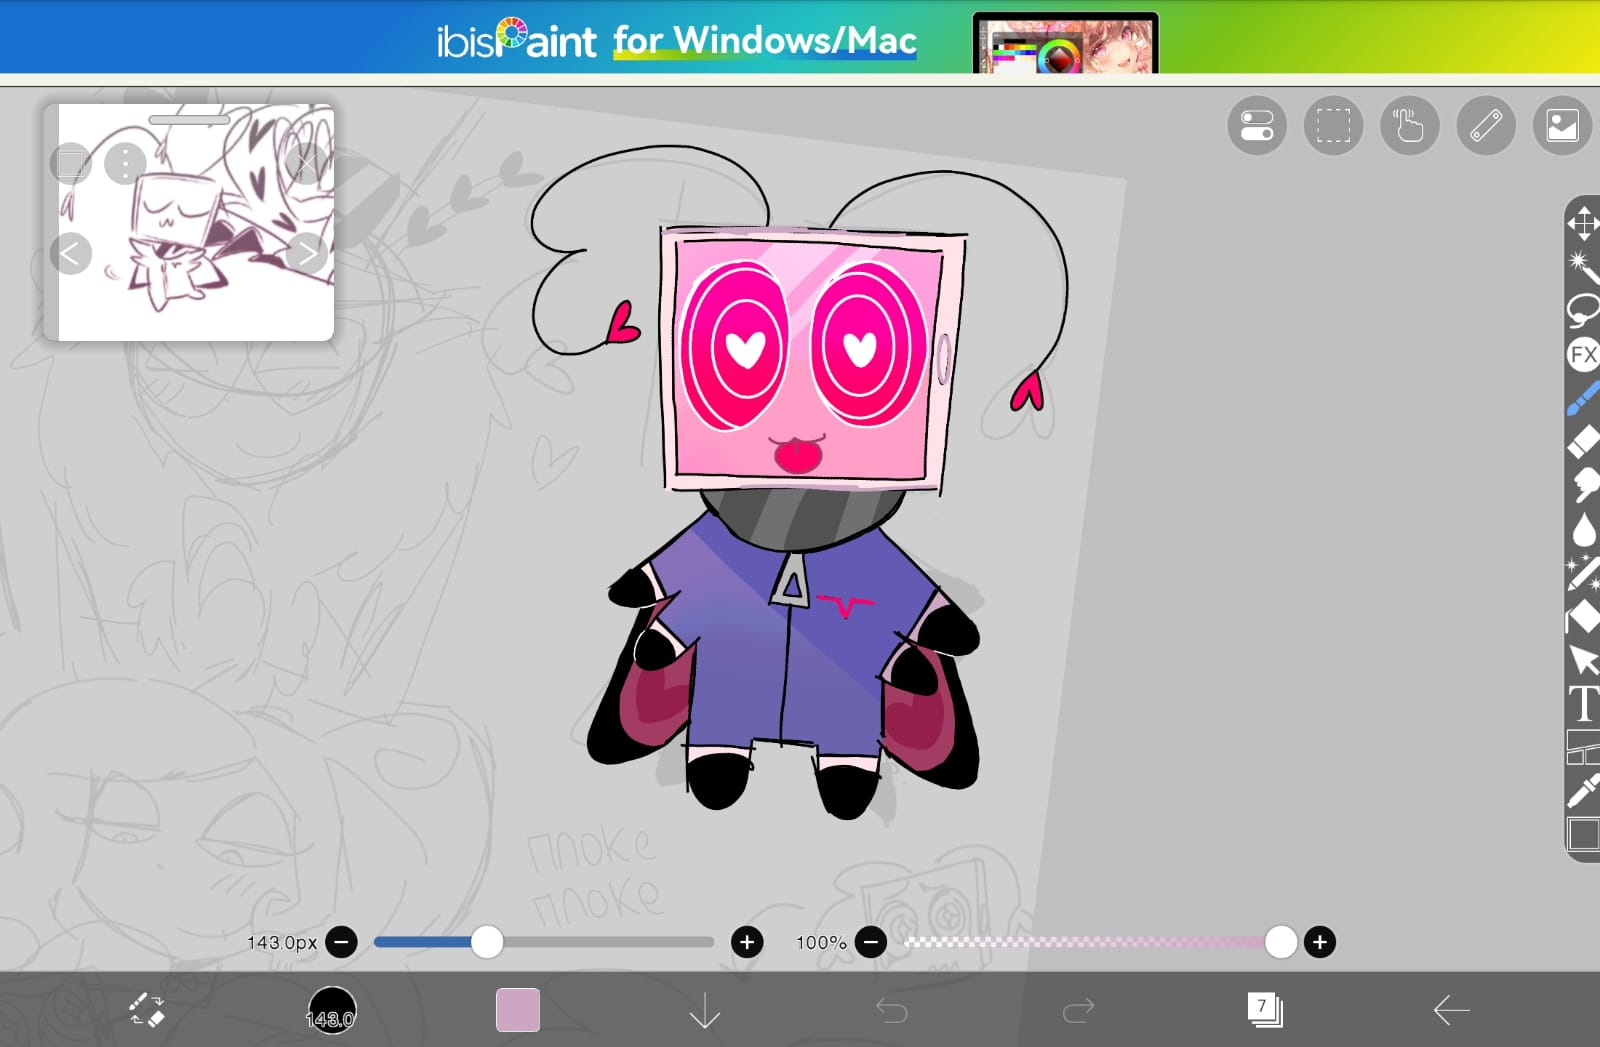Click the opacity slider handle
Viewport: 1600px width, 1047px height.
(x=1281, y=942)
